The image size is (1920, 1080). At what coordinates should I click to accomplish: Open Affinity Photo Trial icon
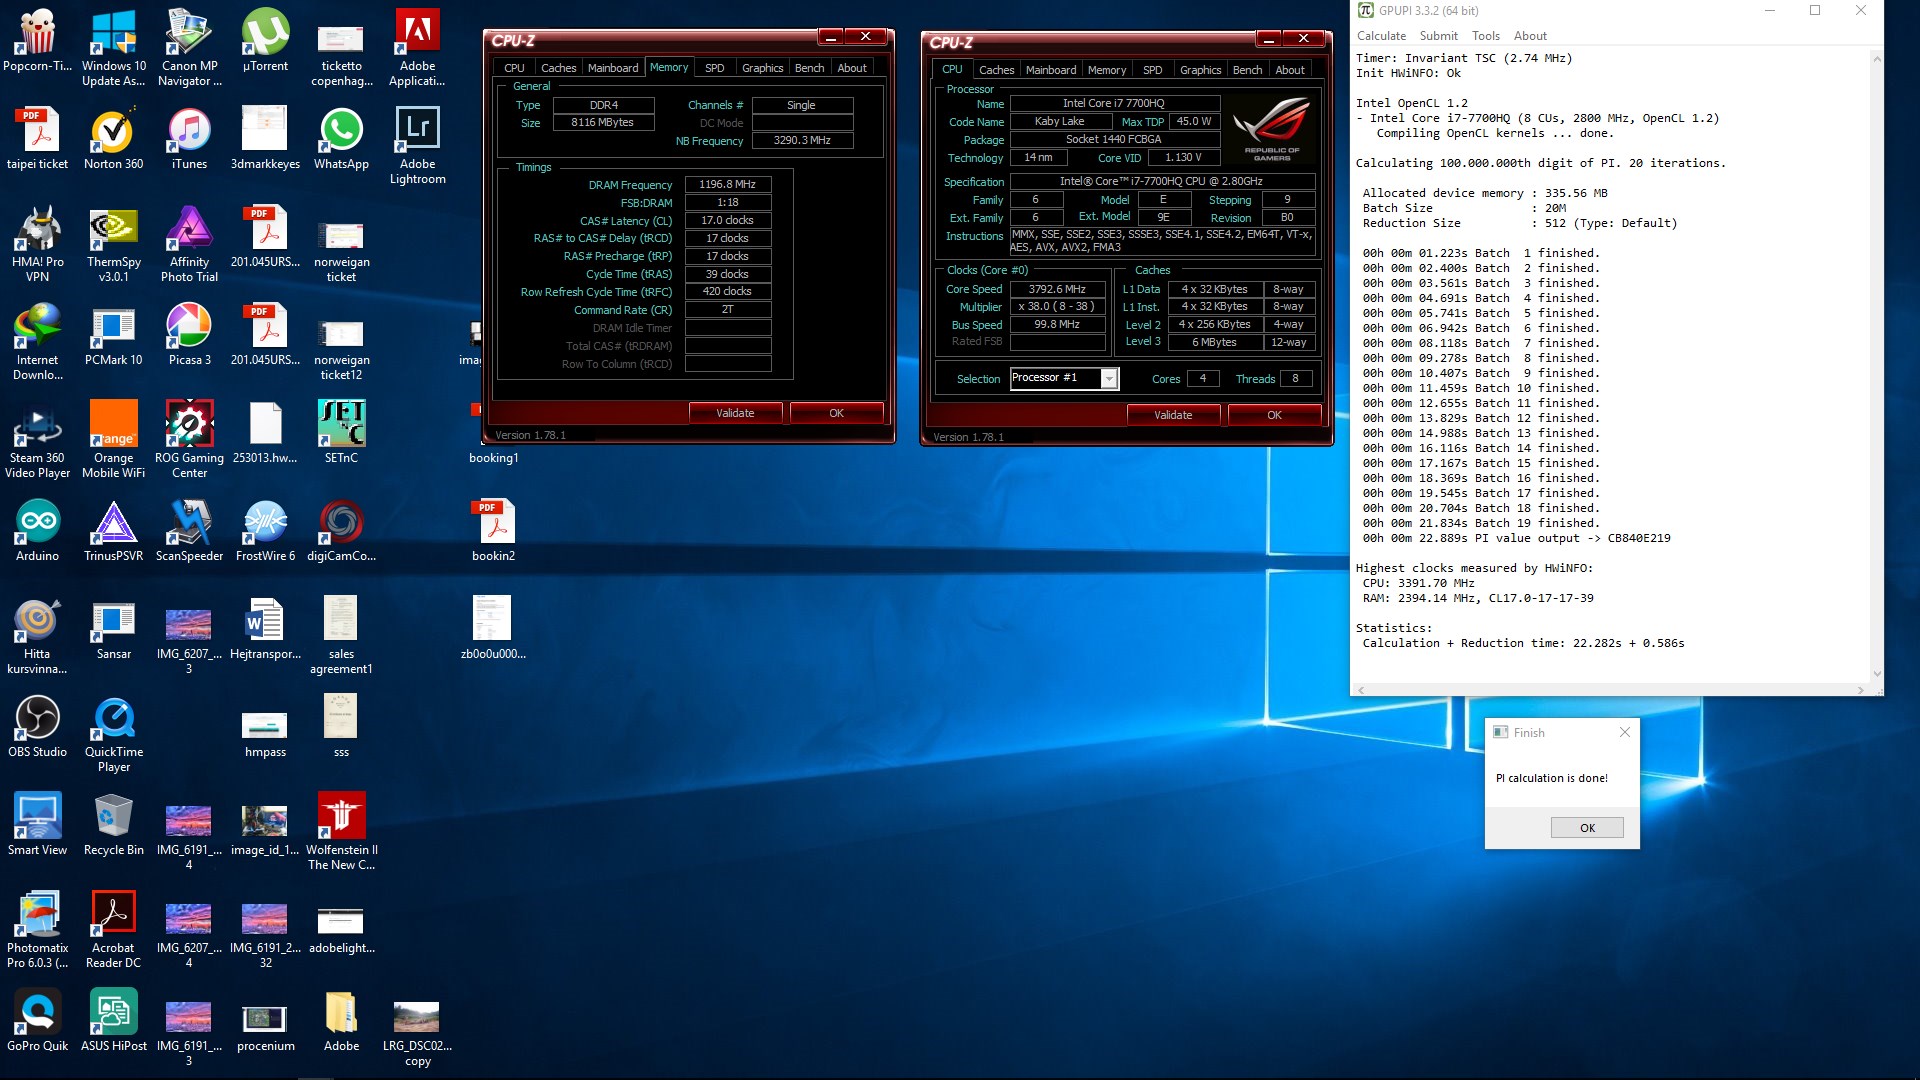(189, 244)
